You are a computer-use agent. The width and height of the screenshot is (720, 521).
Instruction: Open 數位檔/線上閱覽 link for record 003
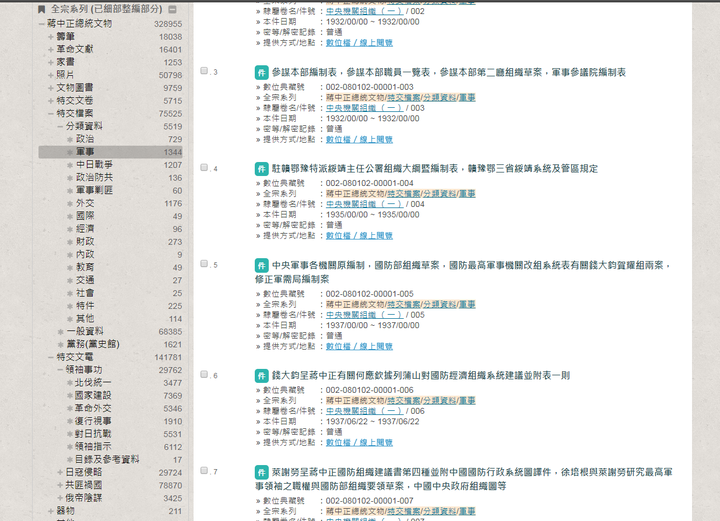coord(360,140)
